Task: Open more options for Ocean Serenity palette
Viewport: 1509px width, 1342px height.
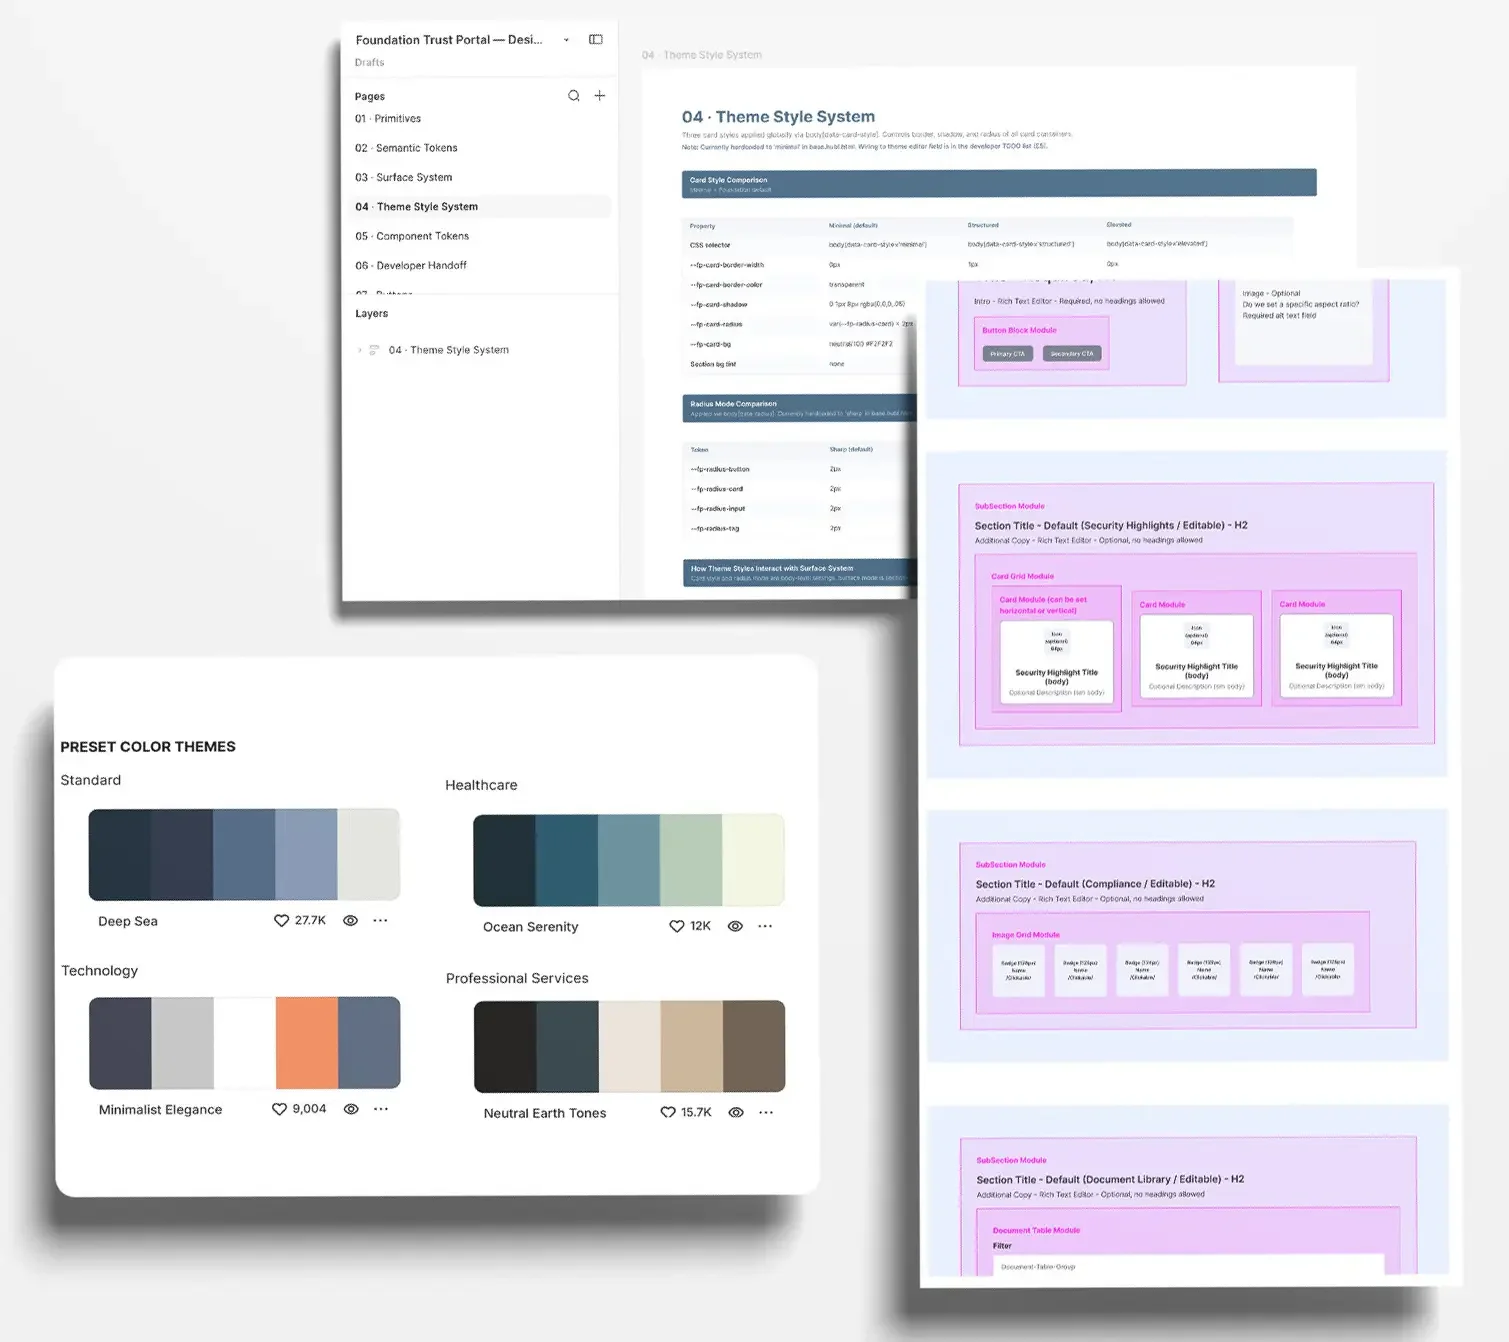Action: tap(765, 927)
